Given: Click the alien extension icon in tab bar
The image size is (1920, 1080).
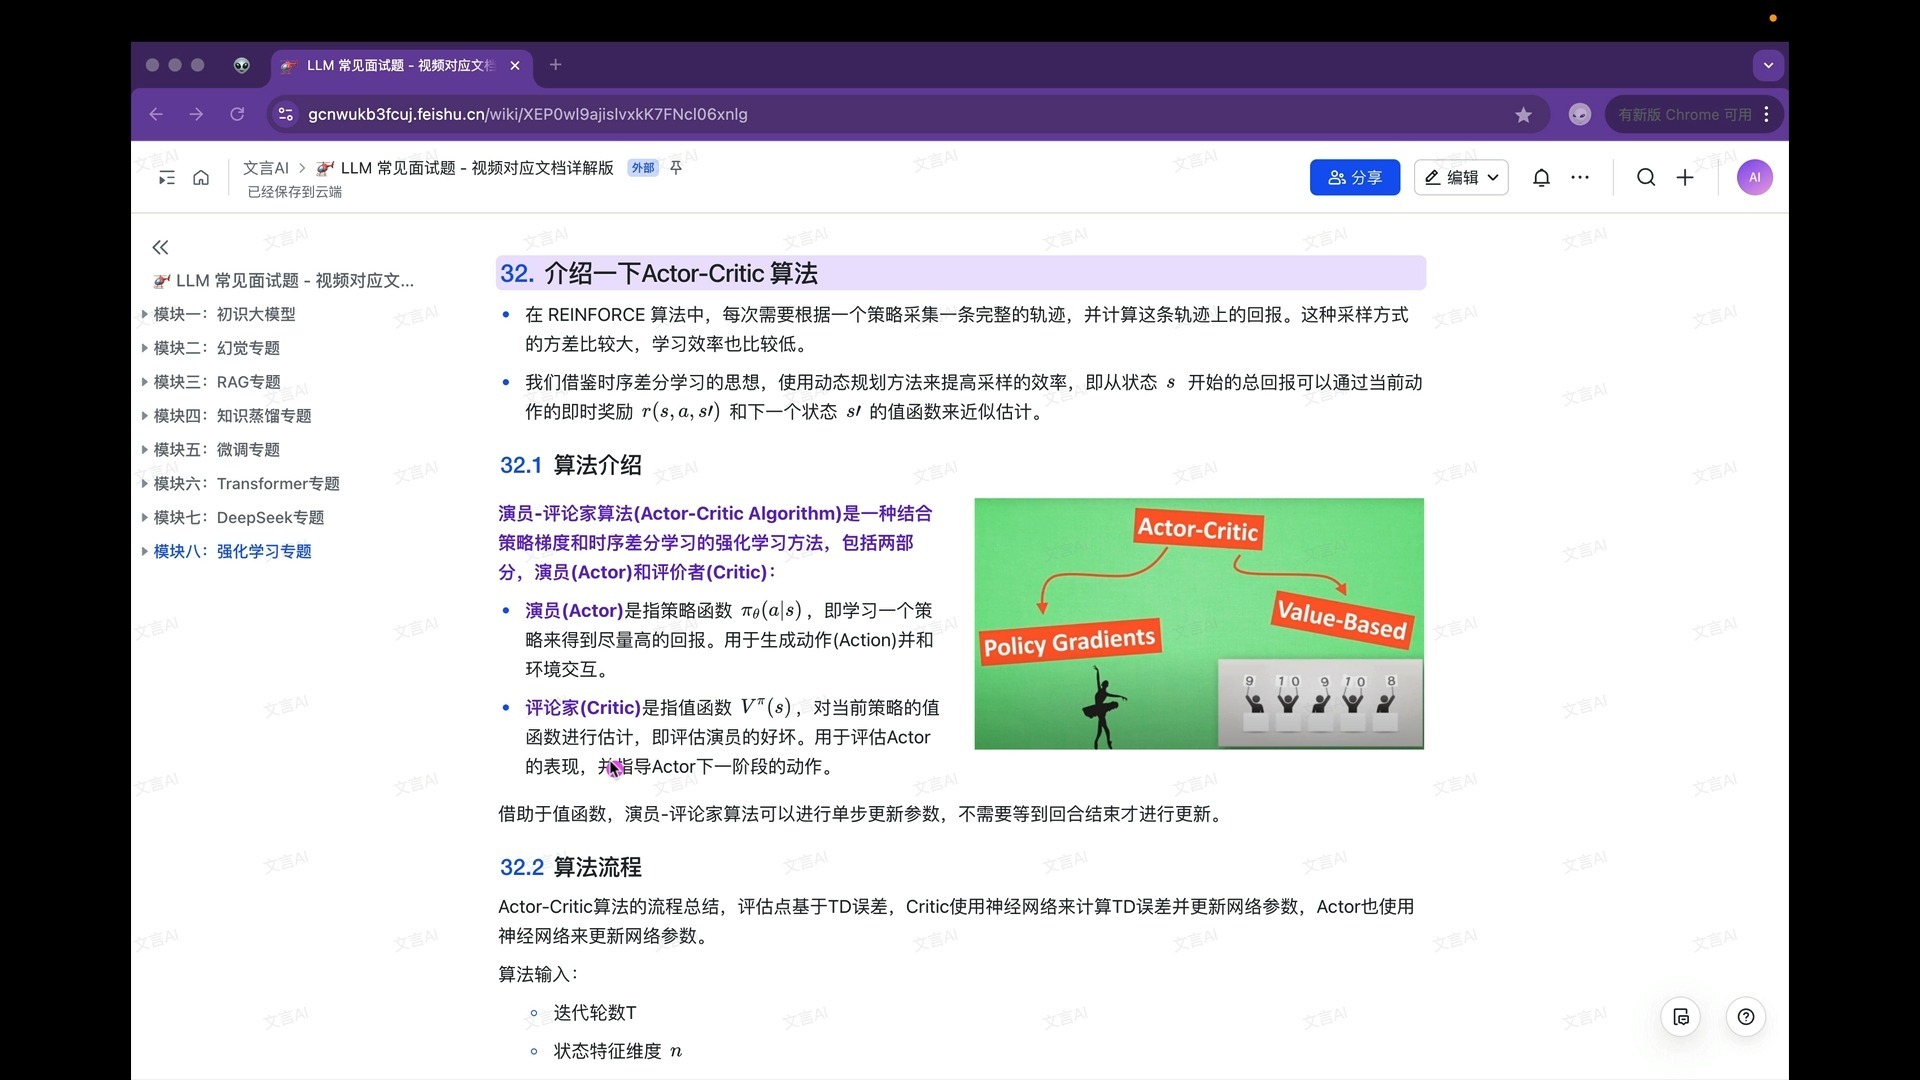Looking at the screenshot, I should 242,65.
